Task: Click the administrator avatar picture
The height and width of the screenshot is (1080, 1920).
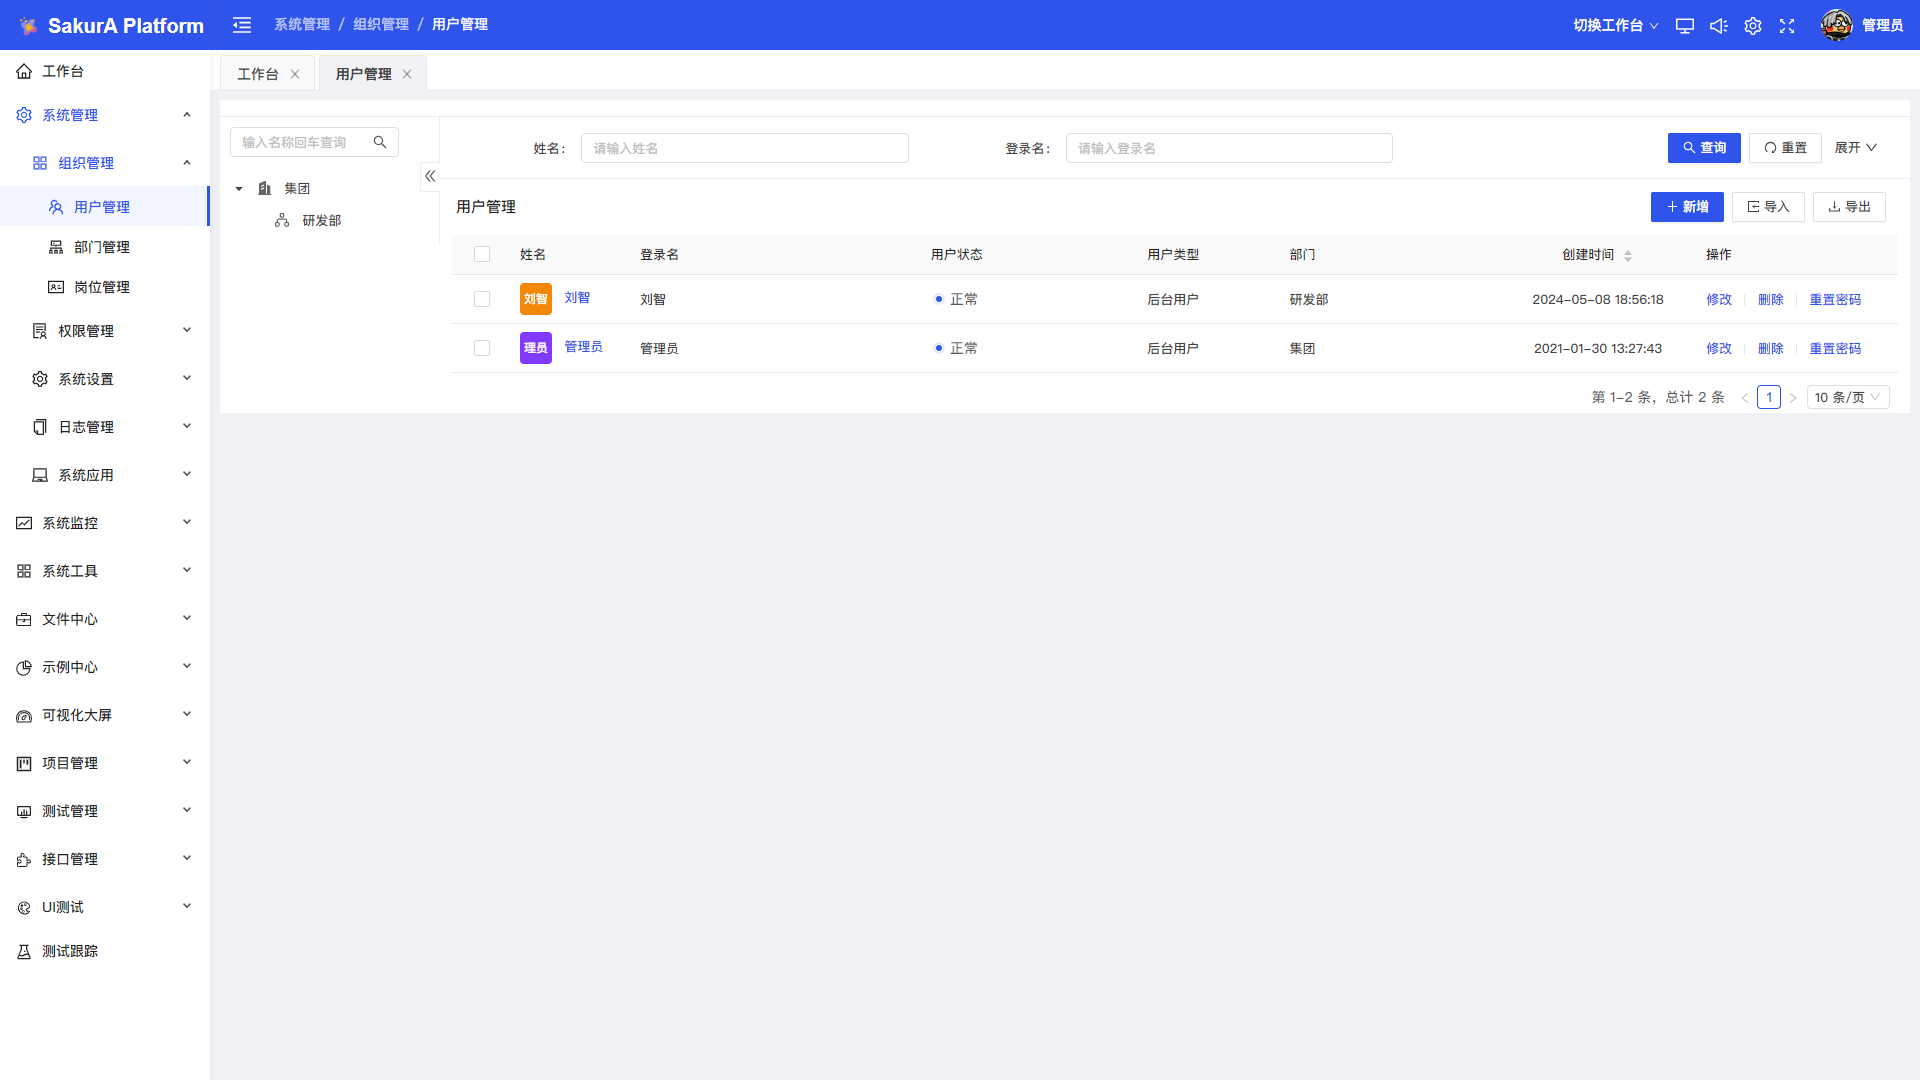Action: point(1836,25)
